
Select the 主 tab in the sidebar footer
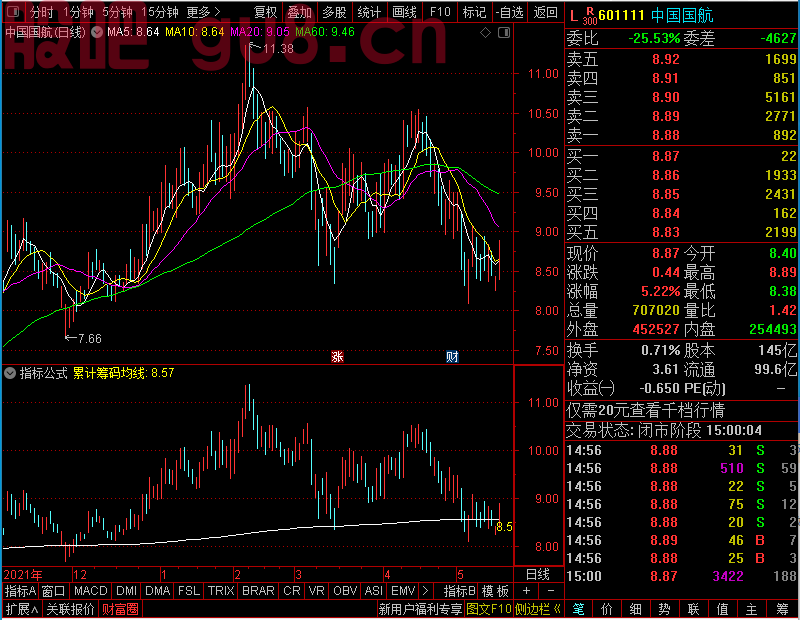(x=752, y=609)
